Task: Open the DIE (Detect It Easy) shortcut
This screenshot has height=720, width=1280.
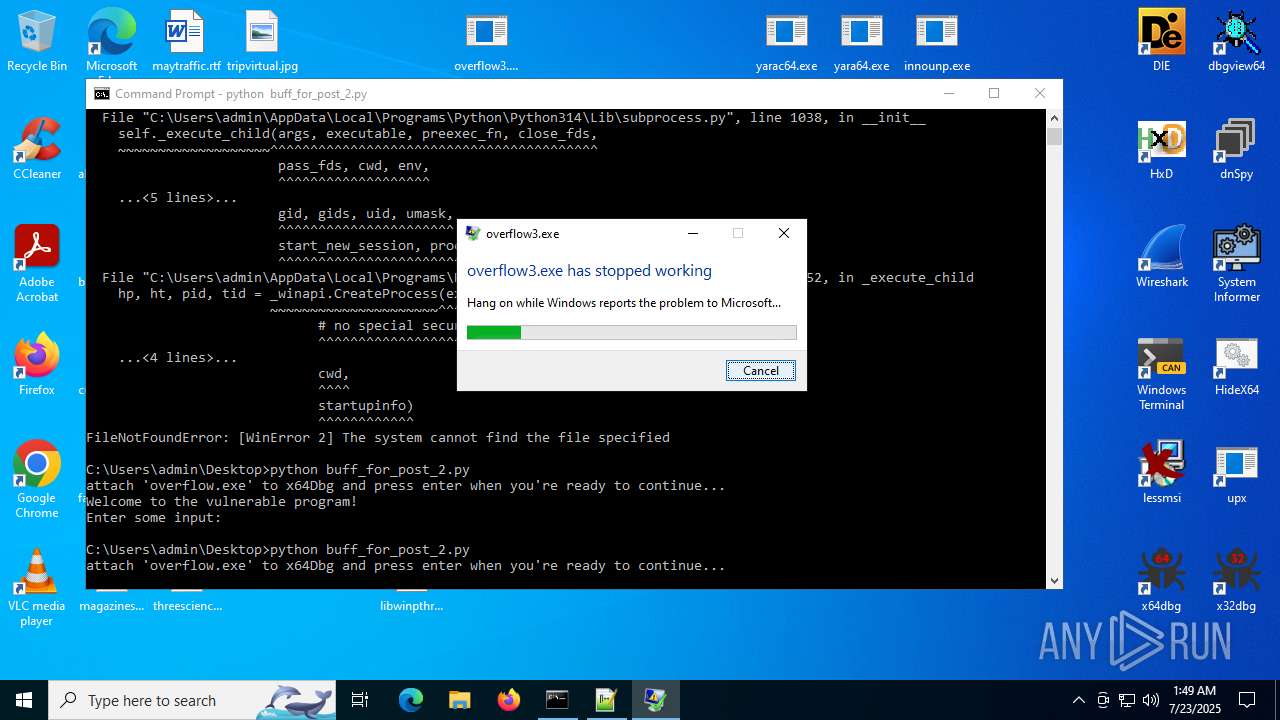Action: (1161, 41)
